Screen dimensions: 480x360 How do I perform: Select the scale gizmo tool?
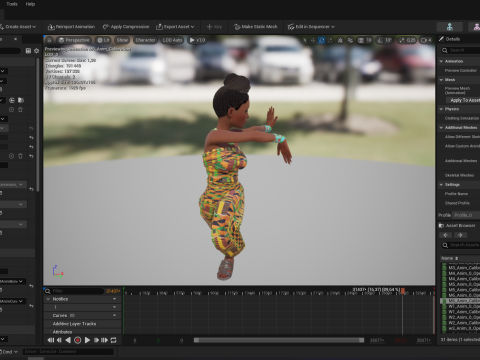[330, 40]
